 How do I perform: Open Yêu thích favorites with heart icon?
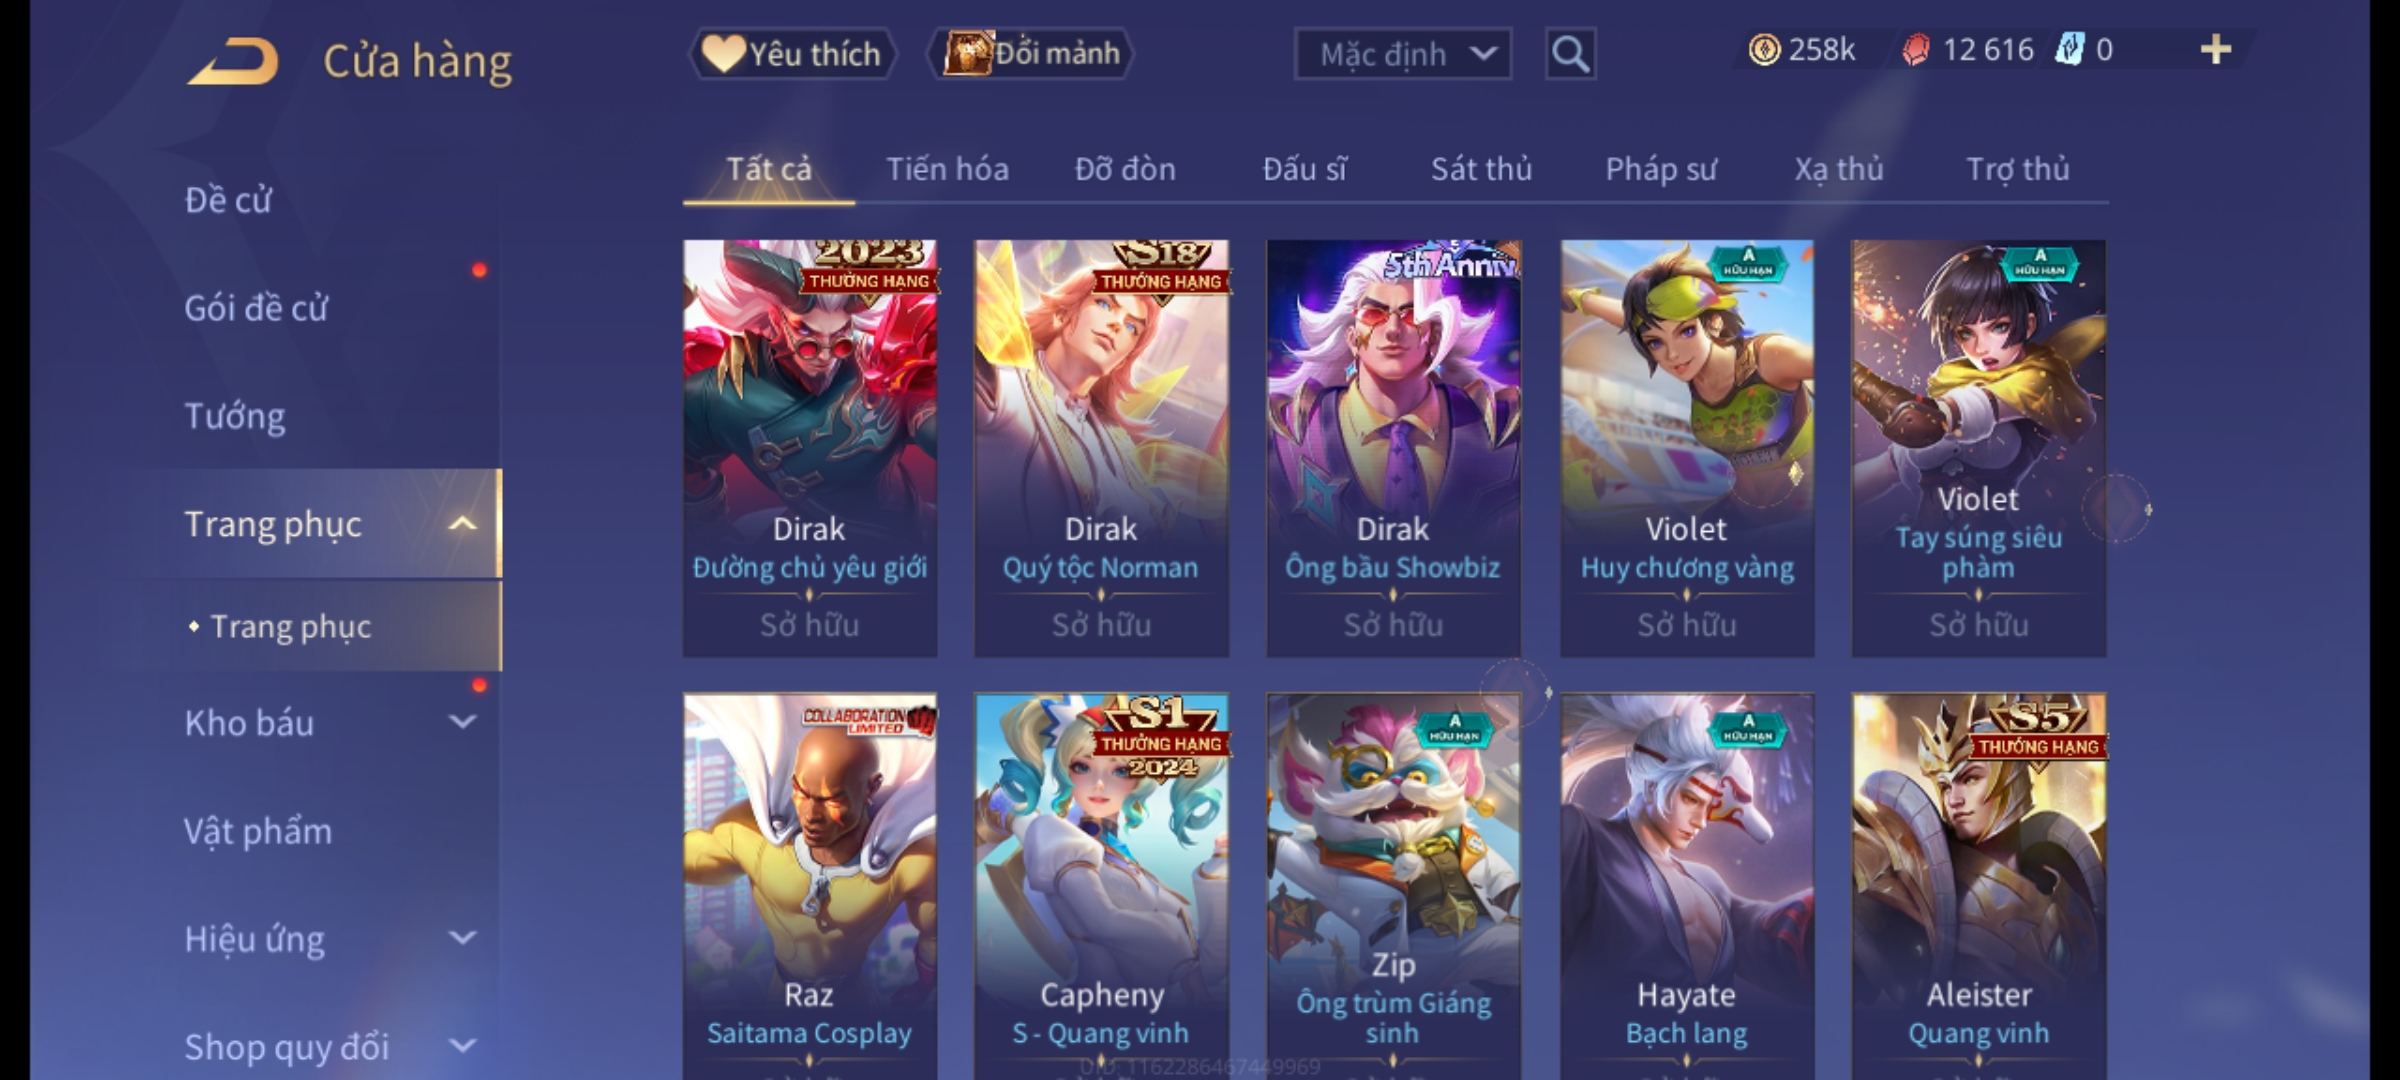[x=792, y=54]
